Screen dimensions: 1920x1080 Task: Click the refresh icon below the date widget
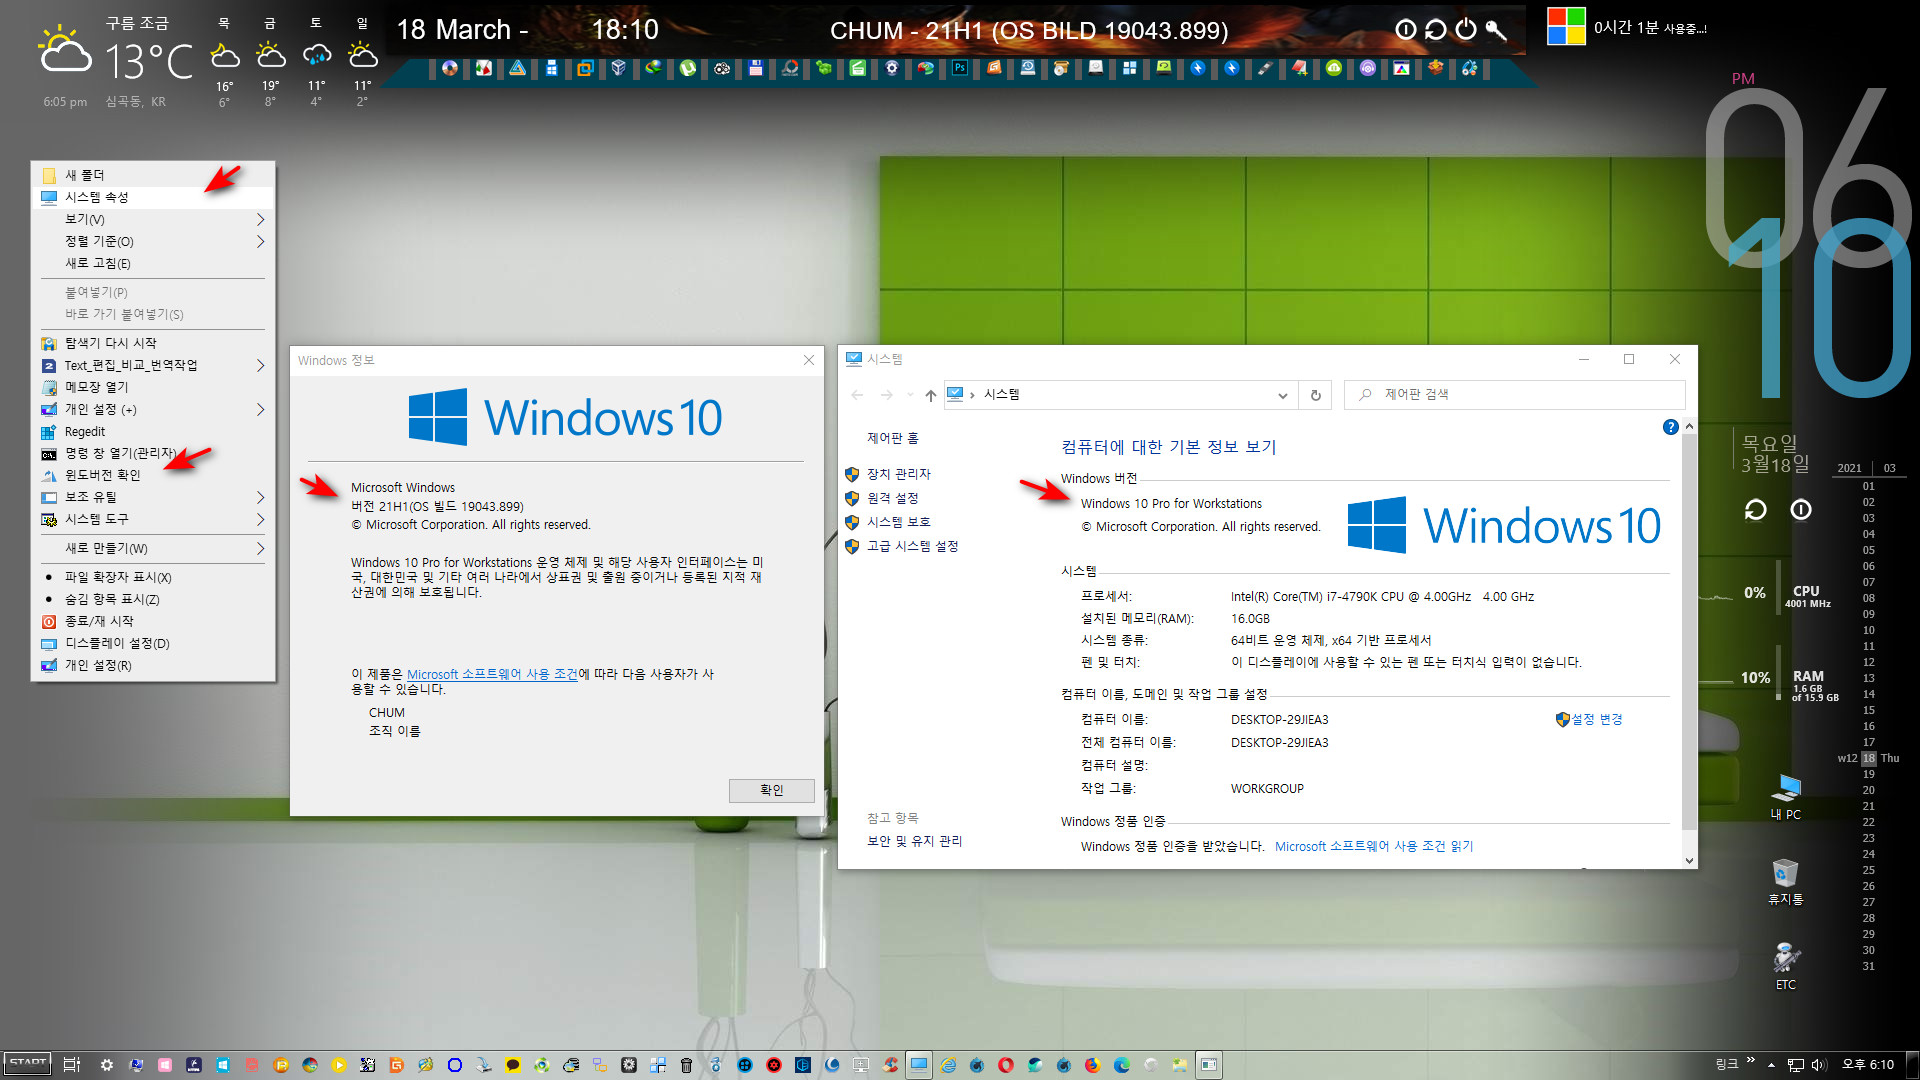coord(1755,510)
